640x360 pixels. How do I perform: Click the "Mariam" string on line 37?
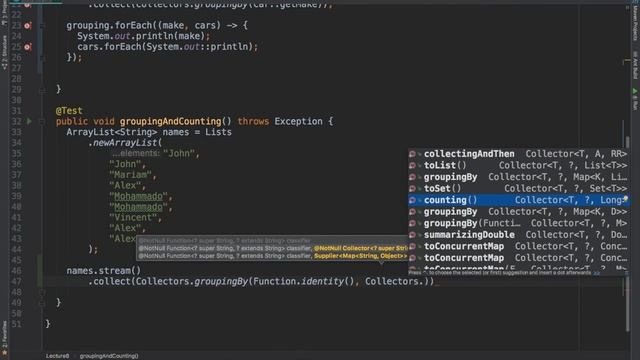tap(130, 175)
